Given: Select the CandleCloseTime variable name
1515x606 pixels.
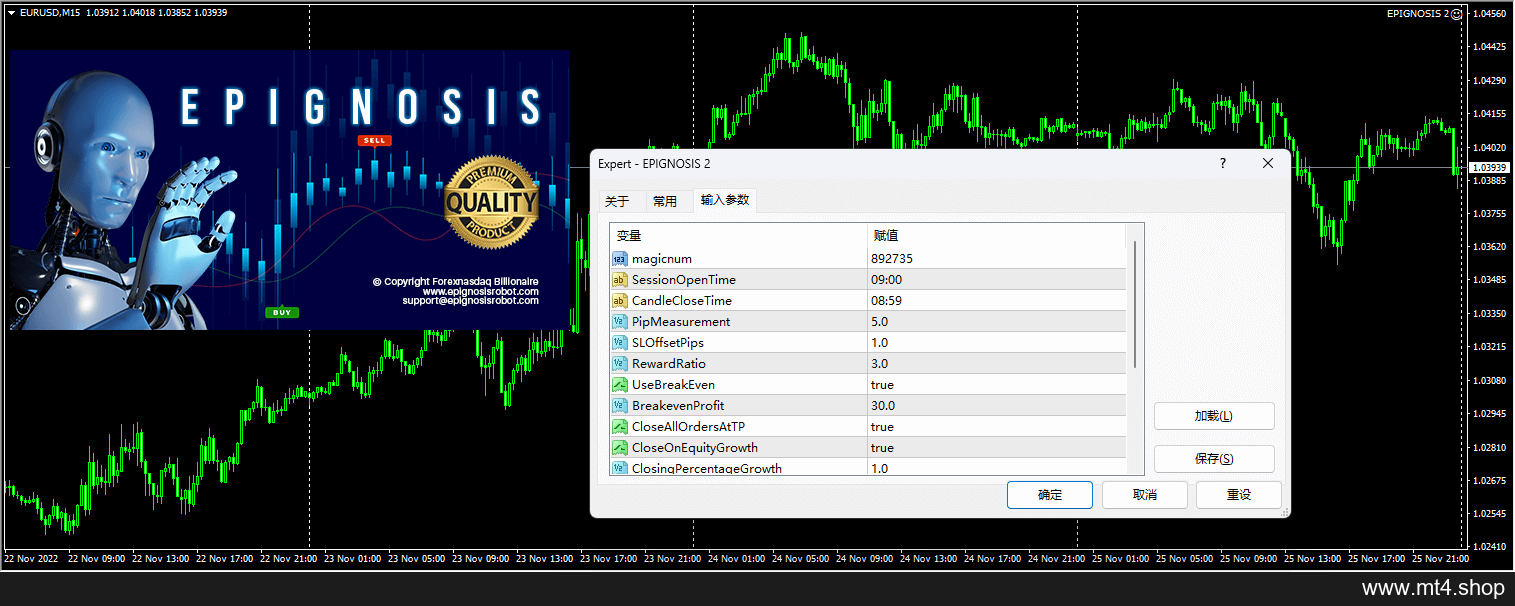Looking at the screenshot, I should point(682,301).
